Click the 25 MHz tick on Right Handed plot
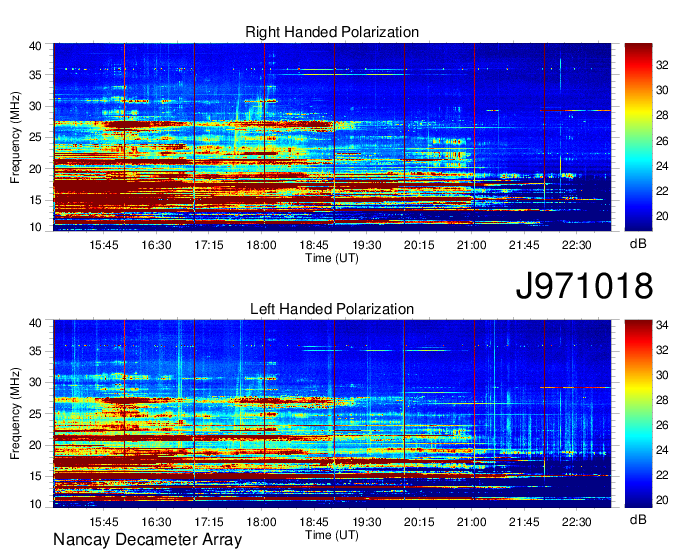 point(35,137)
